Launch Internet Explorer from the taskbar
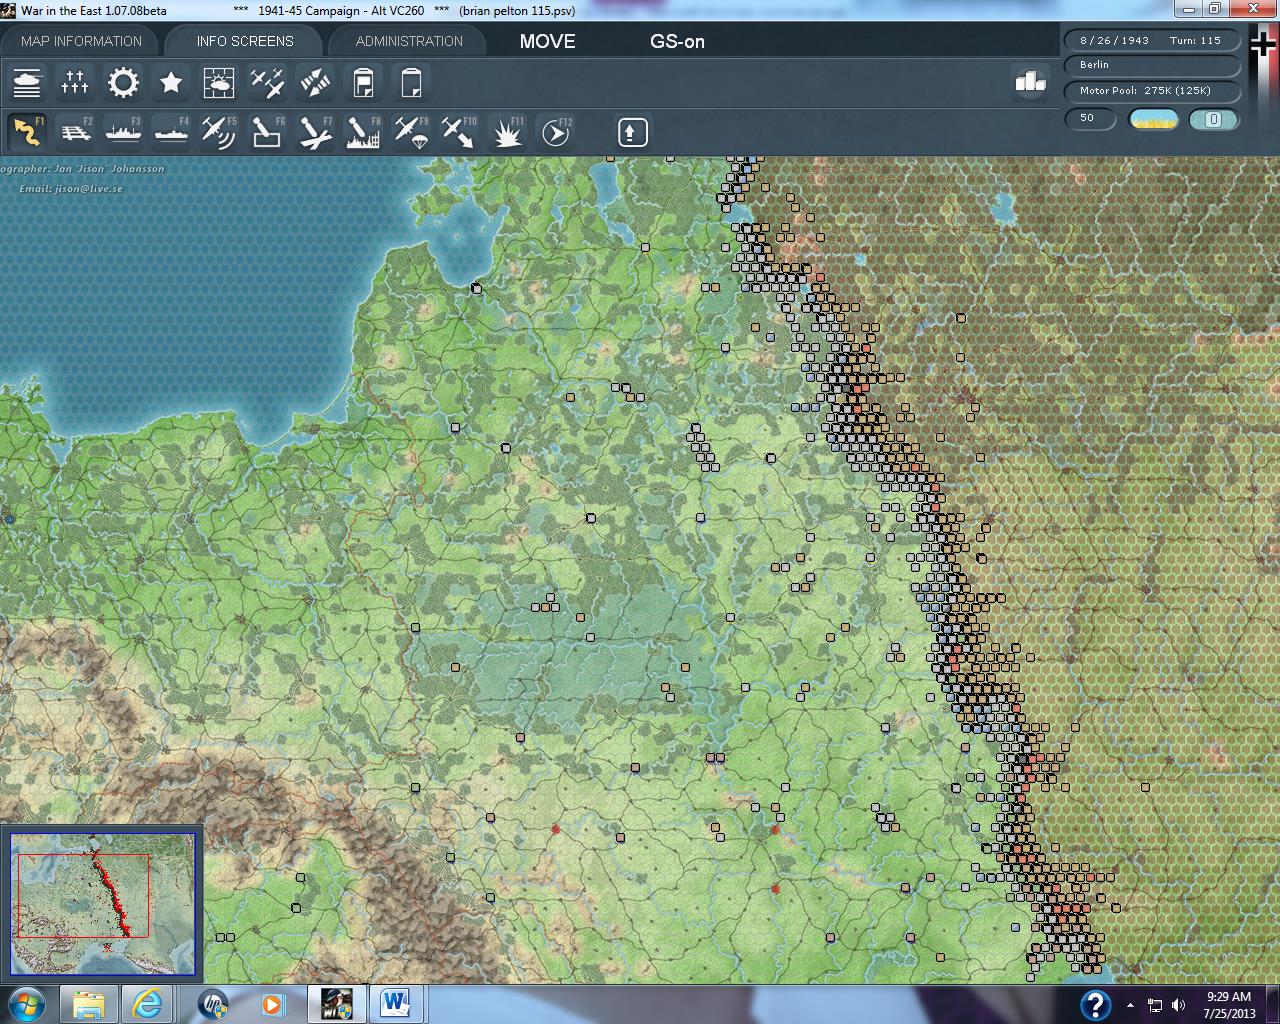 pos(149,1003)
